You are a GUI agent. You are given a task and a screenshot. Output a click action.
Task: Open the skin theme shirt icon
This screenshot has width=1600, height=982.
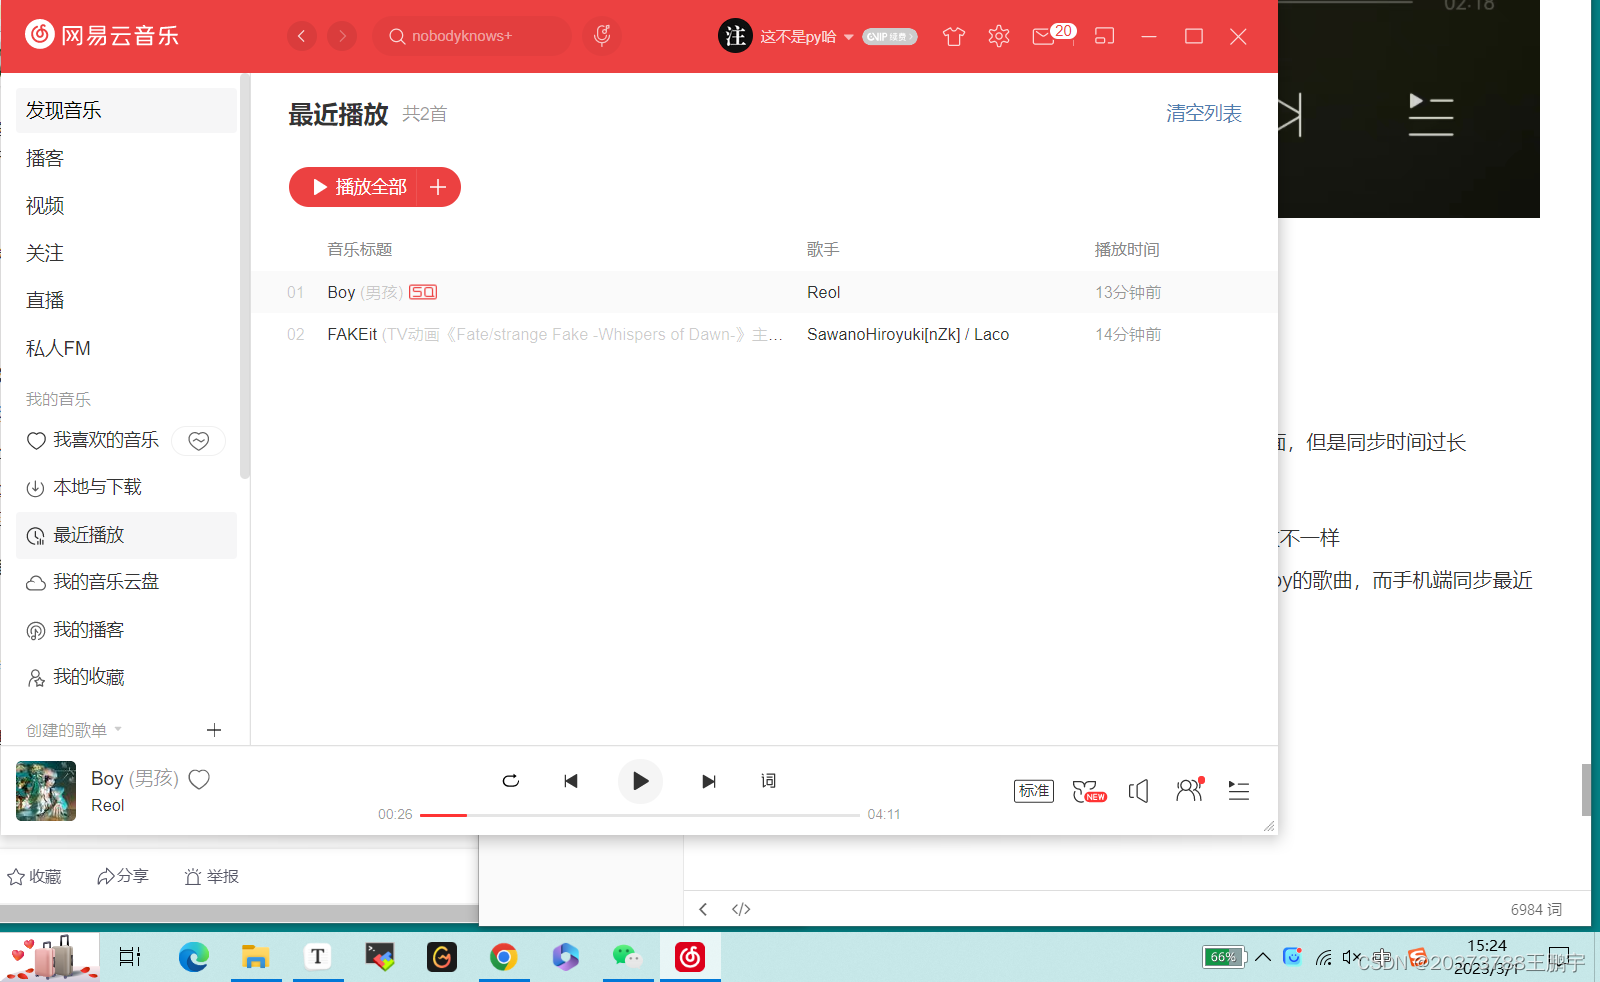pyautogui.click(x=954, y=37)
